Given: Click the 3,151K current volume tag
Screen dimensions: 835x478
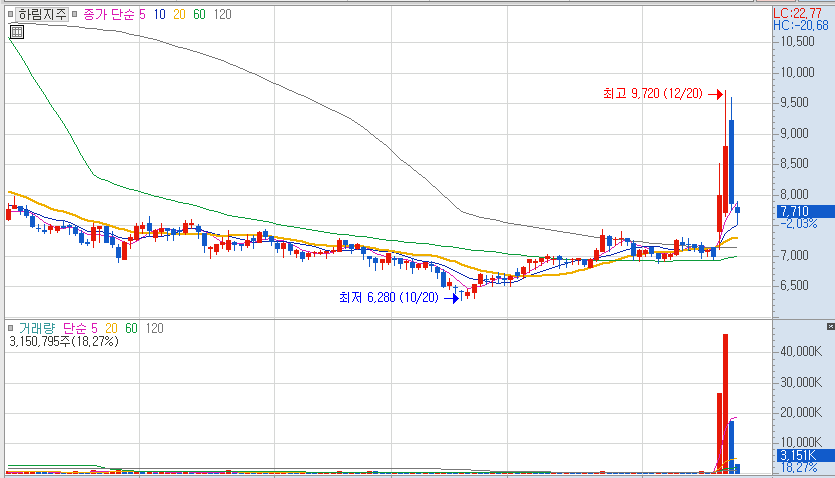Looking at the screenshot, I should (x=806, y=456).
